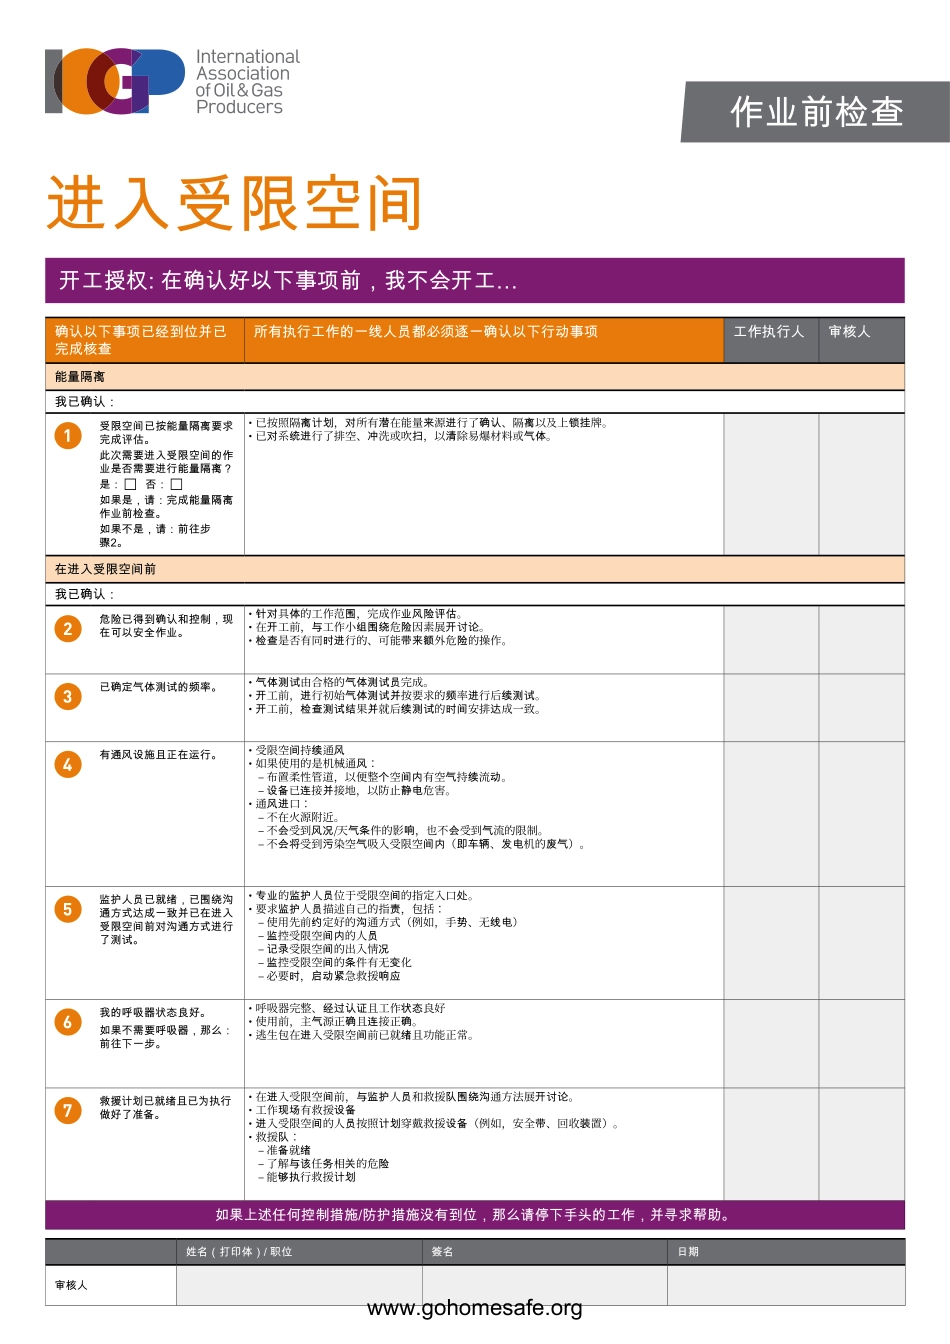Click the 能量隔离 section heading
The width and height of the screenshot is (950, 1344).
pos(80,377)
